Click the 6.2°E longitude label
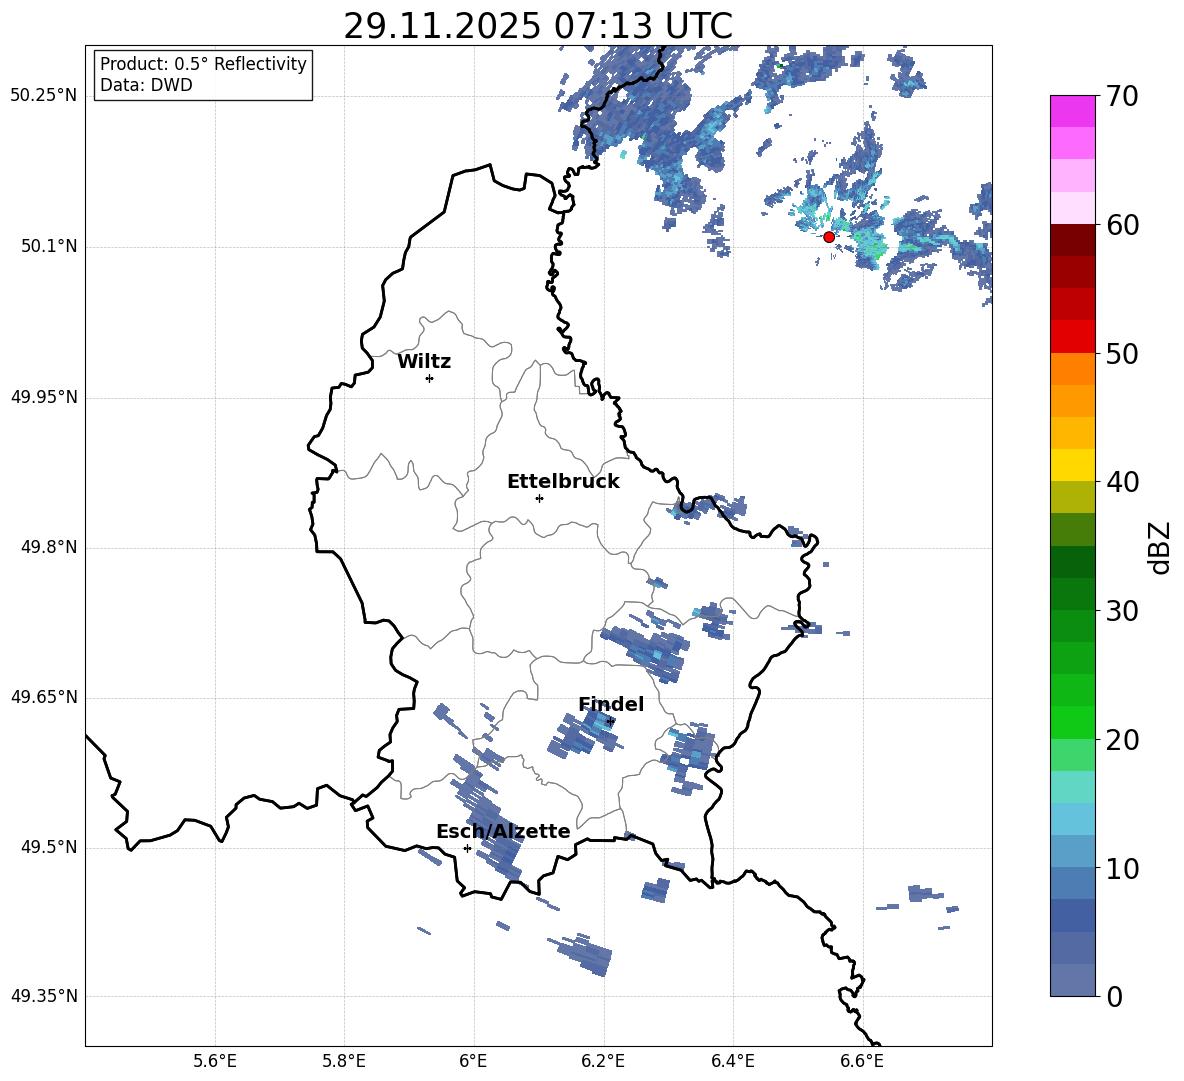The width and height of the screenshot is (1184, 1081). click(x=603, y=1062)
